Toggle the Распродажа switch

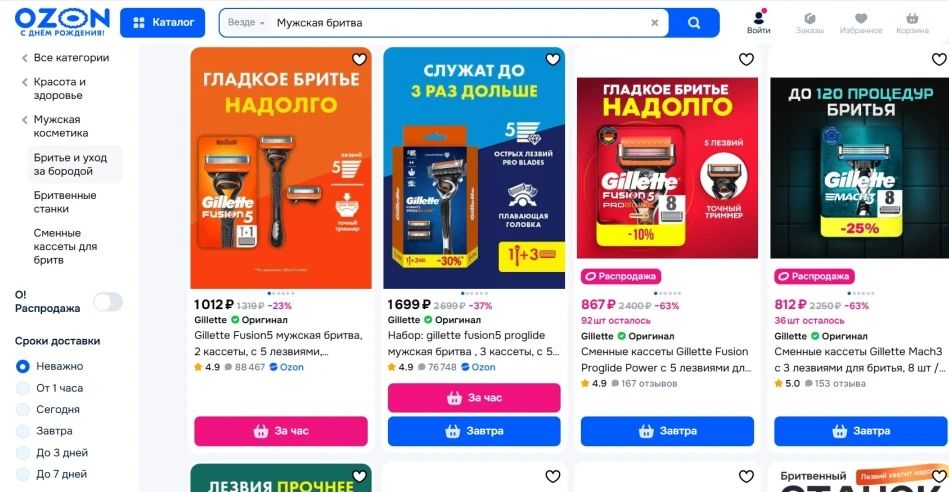pos(108,301)
